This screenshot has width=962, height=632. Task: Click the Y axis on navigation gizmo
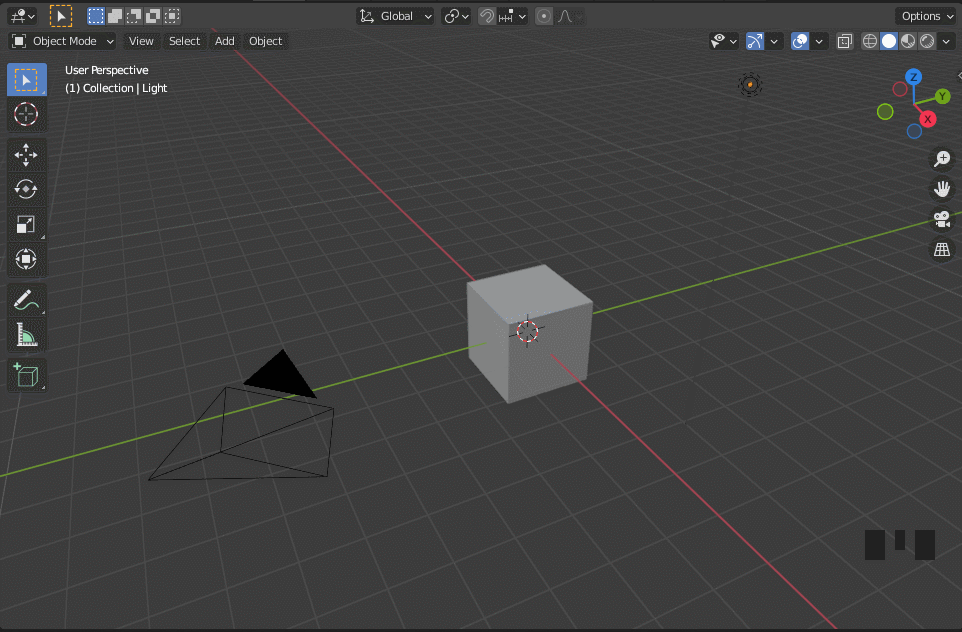(x=942, y=96)
